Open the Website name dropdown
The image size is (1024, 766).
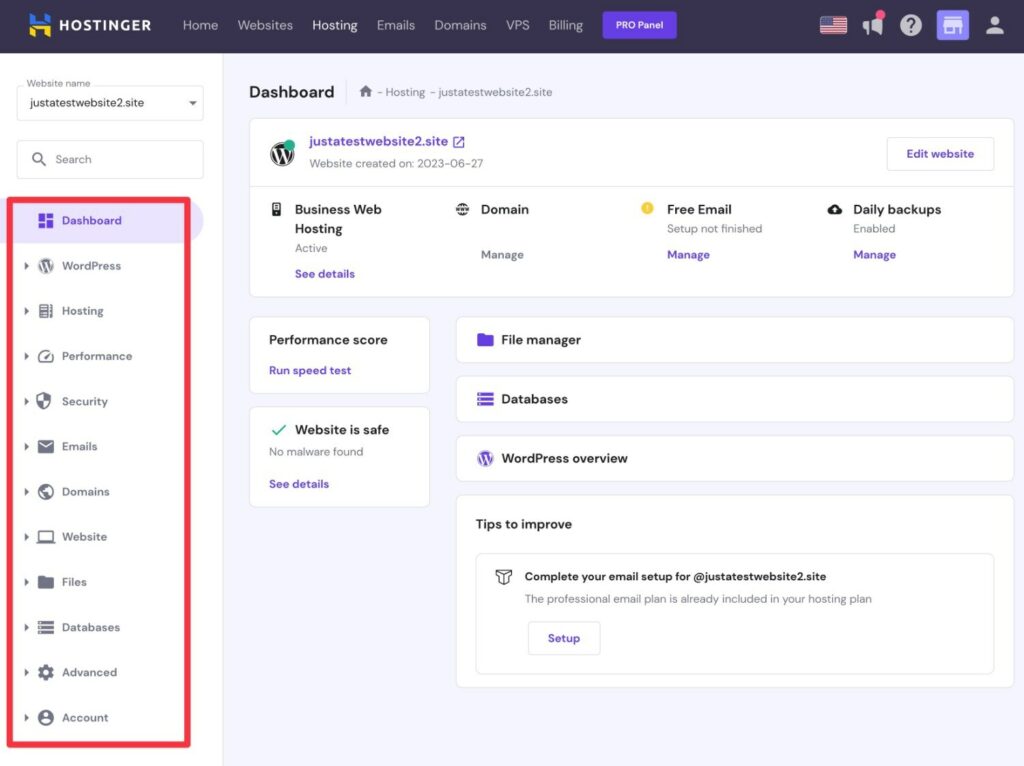coord(110,103)
